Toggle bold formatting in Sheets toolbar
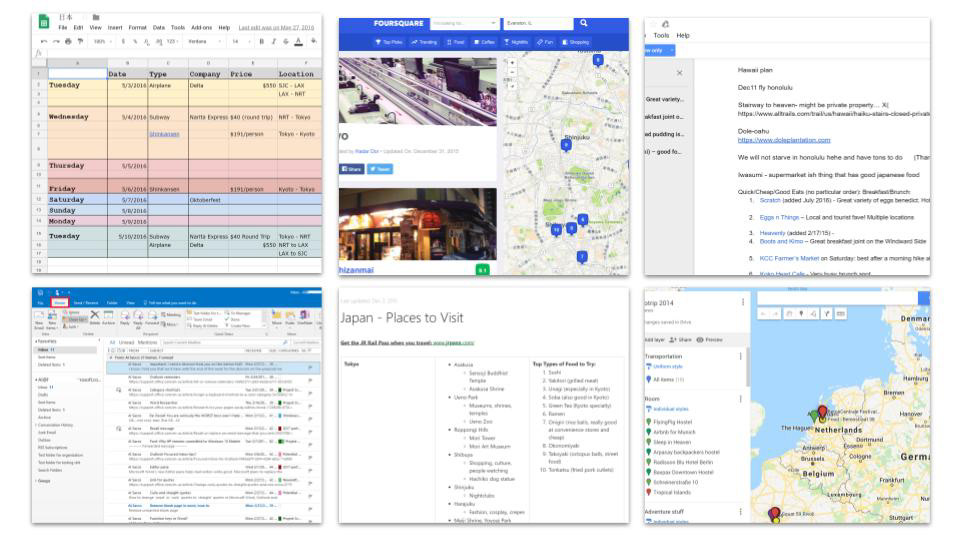Image resolution: width=960 pixels, height=540 pixels. pos(261,42)
